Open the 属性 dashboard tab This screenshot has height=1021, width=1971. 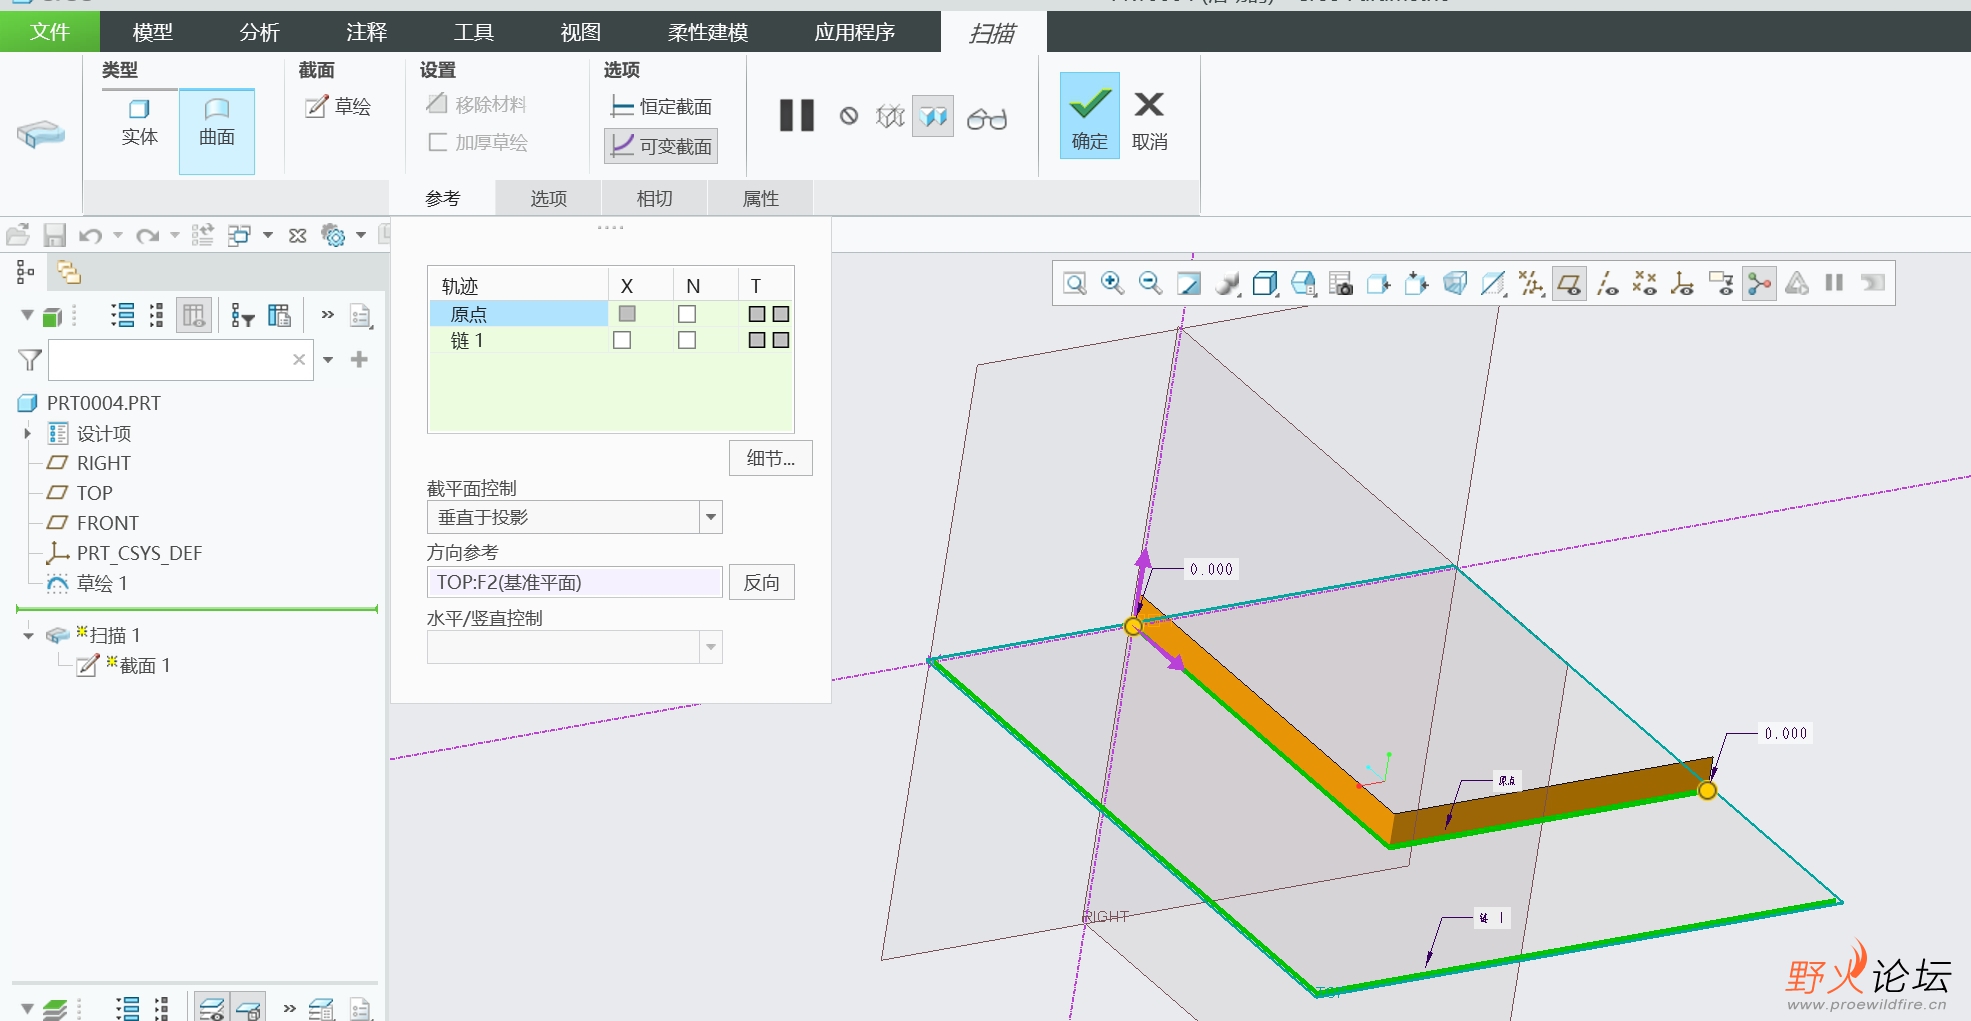760,198
